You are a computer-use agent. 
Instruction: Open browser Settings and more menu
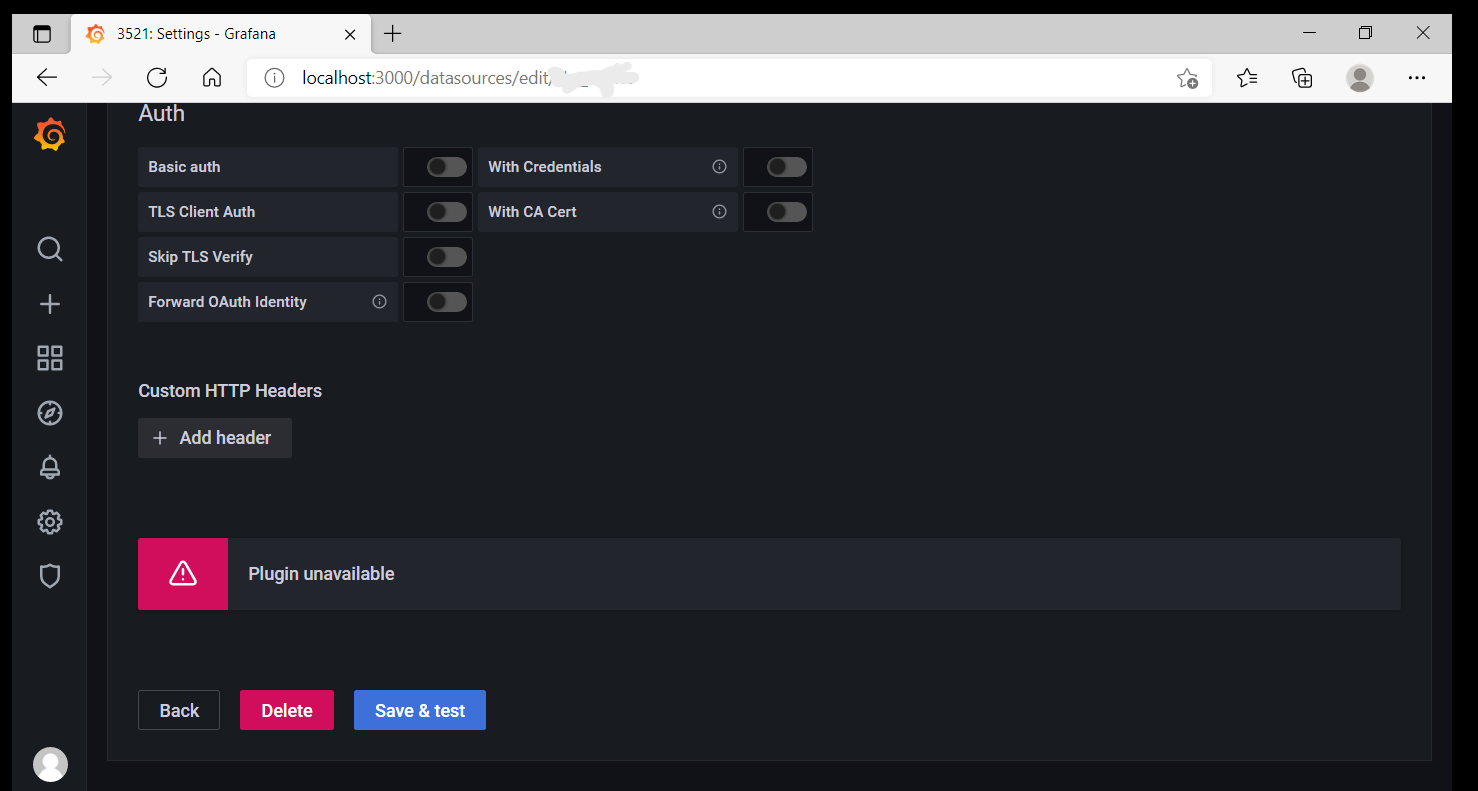pos(1416,78)
